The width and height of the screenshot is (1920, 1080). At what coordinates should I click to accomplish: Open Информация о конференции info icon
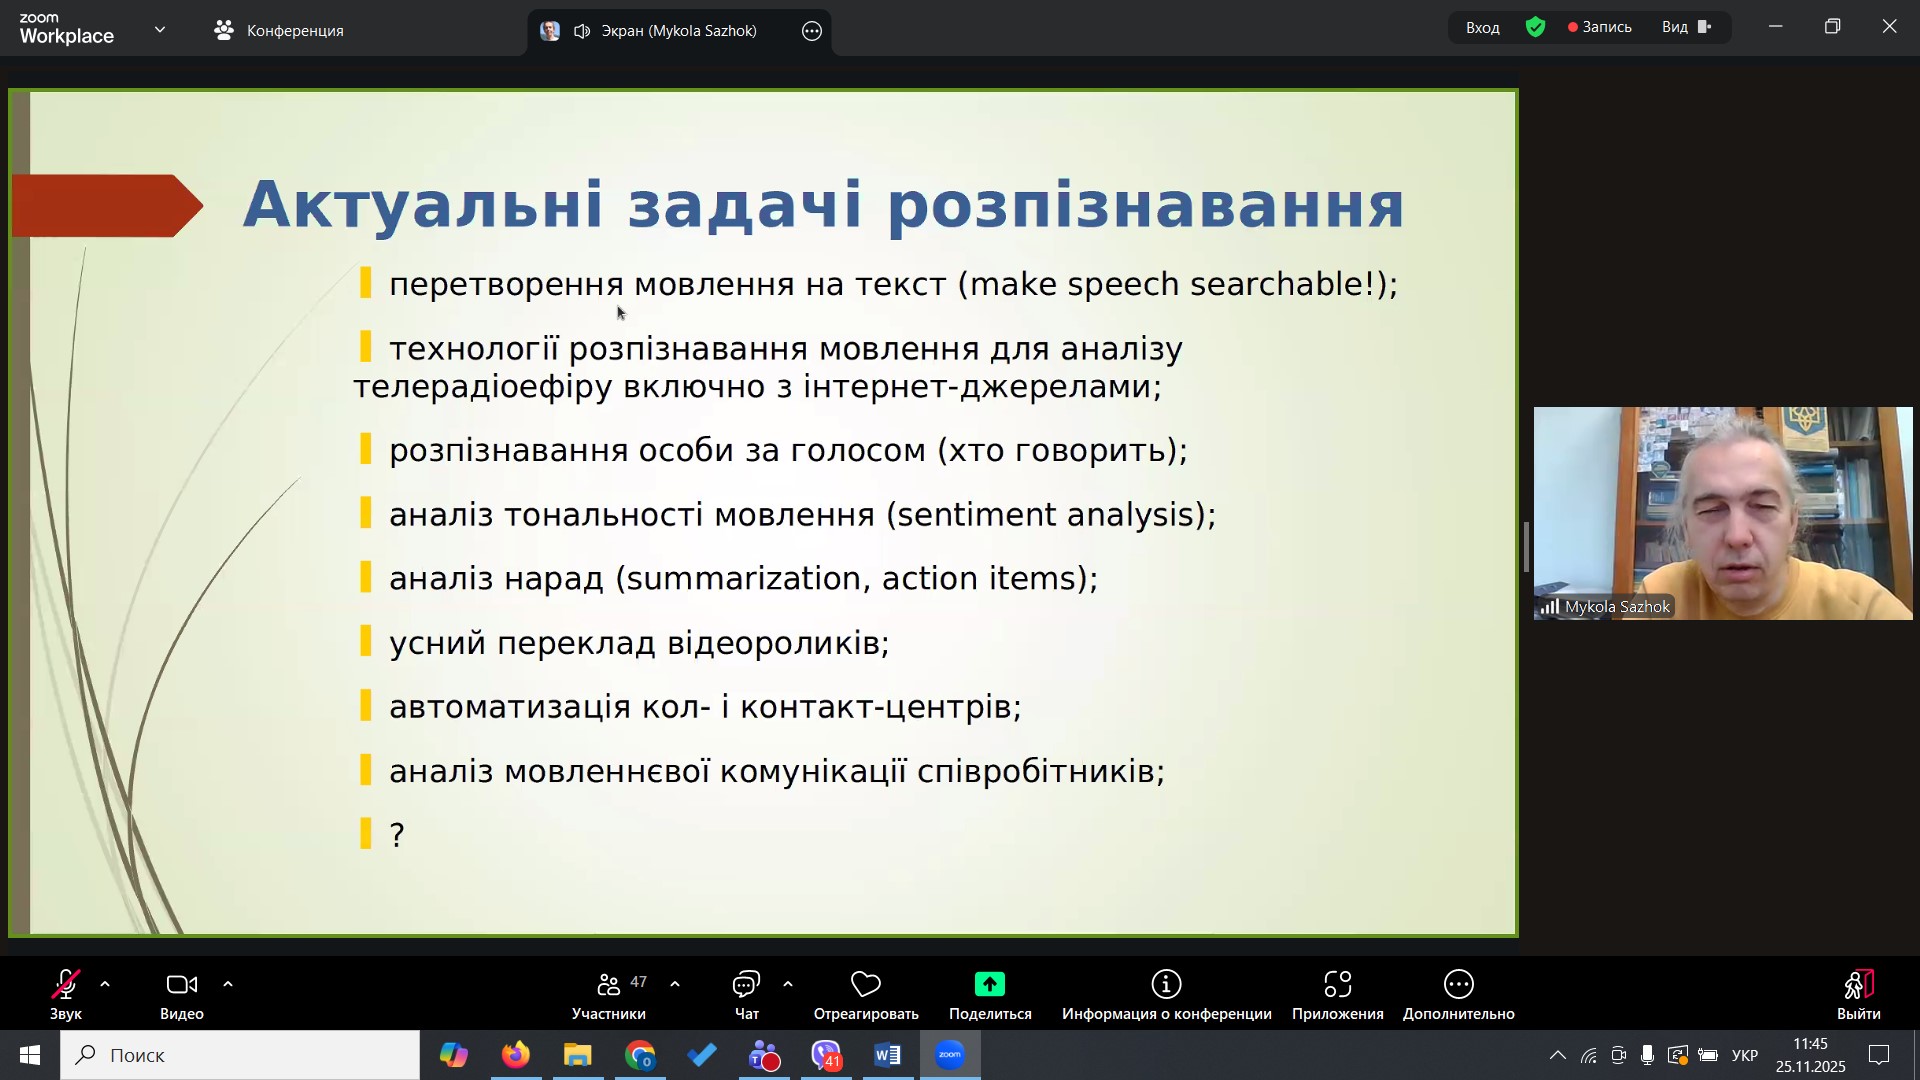[x=1166, y=986]
